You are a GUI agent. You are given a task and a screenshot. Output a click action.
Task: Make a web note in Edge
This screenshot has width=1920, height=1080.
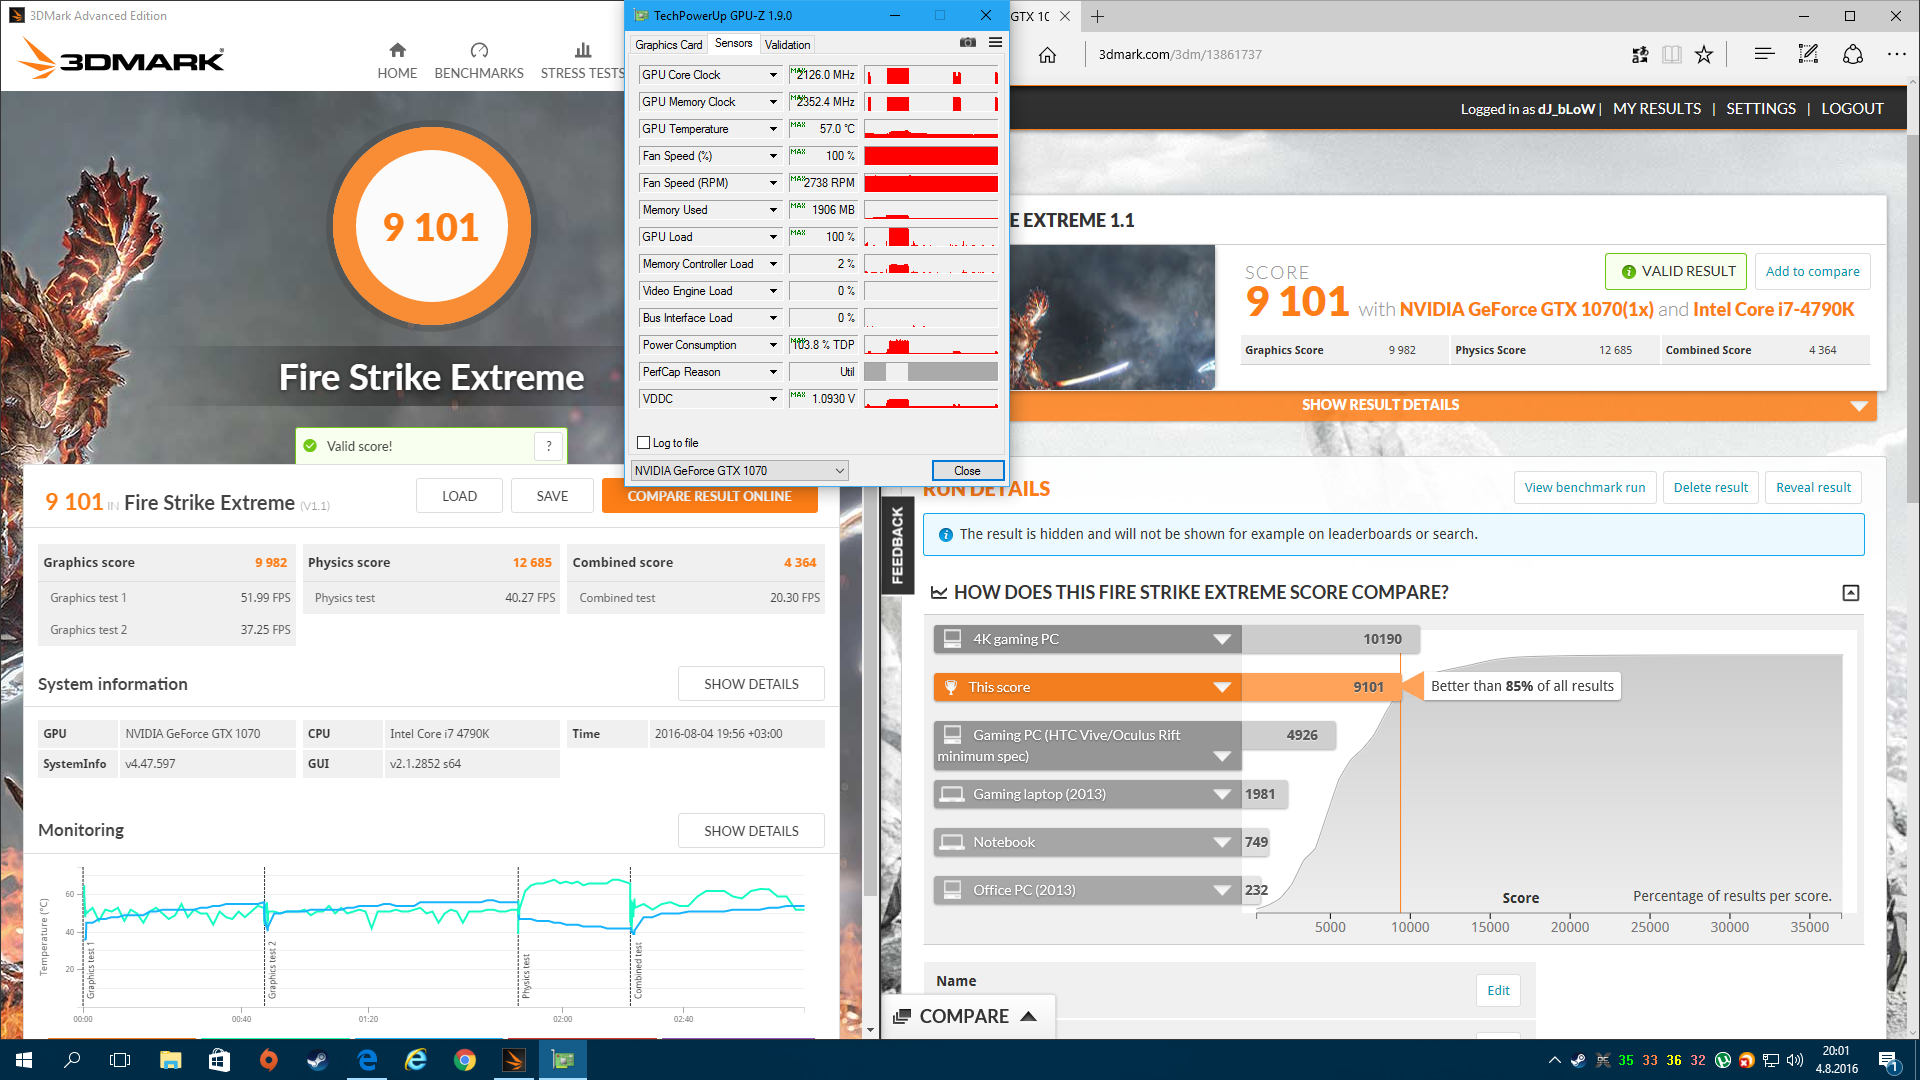pos(1808,55)
